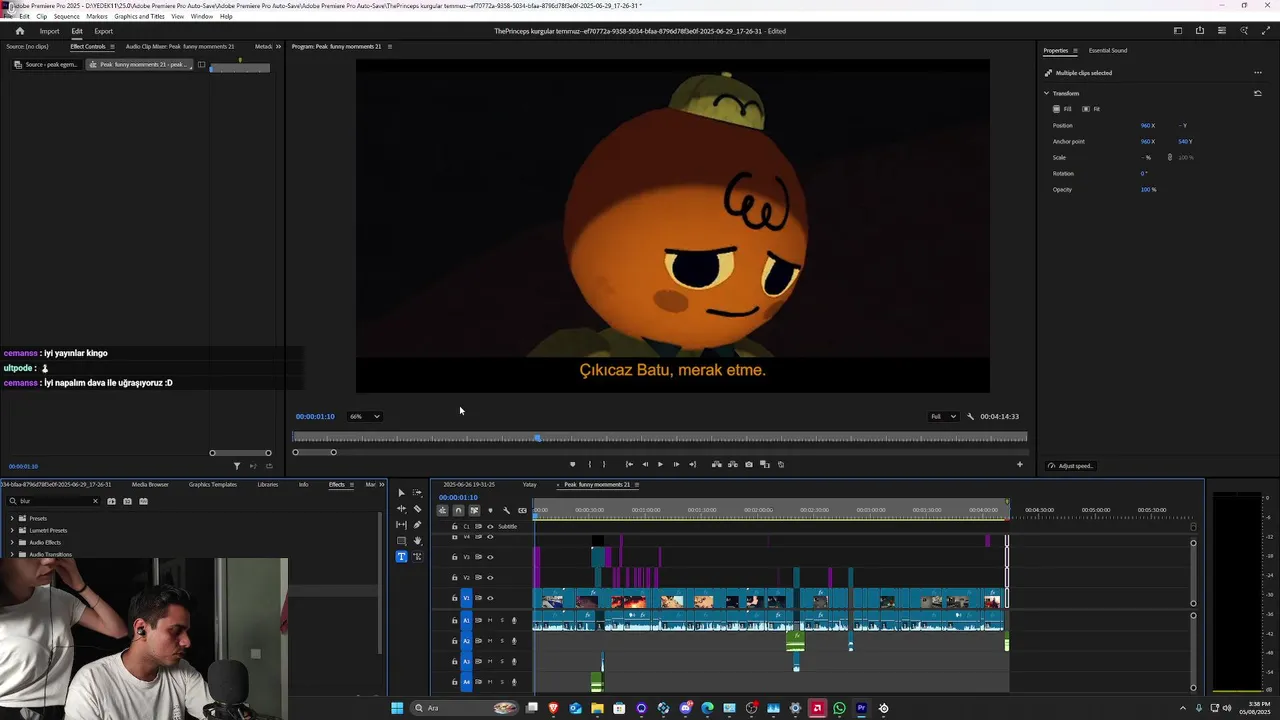Select the Track Select Forward tool
The height and width of the screenshot is (720, 1280).
point(417,492)
